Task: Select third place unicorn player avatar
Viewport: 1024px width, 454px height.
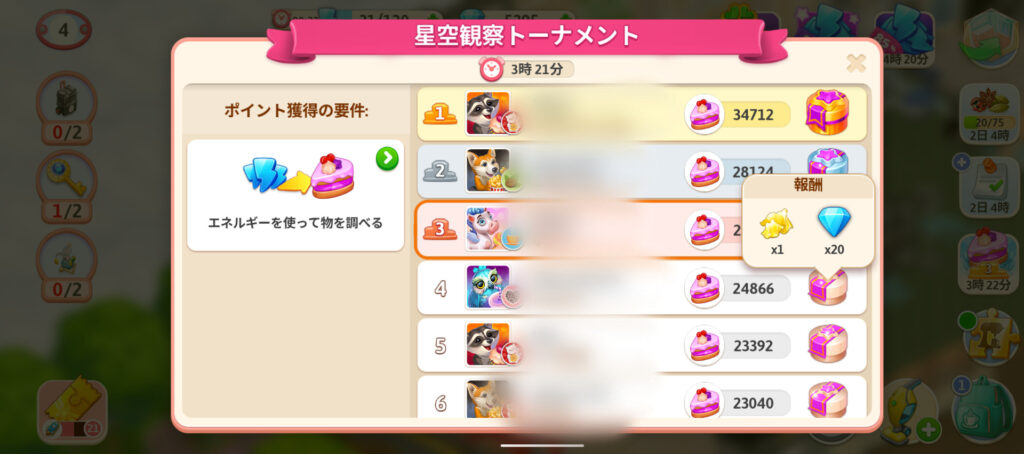Action: pos(488,229)
